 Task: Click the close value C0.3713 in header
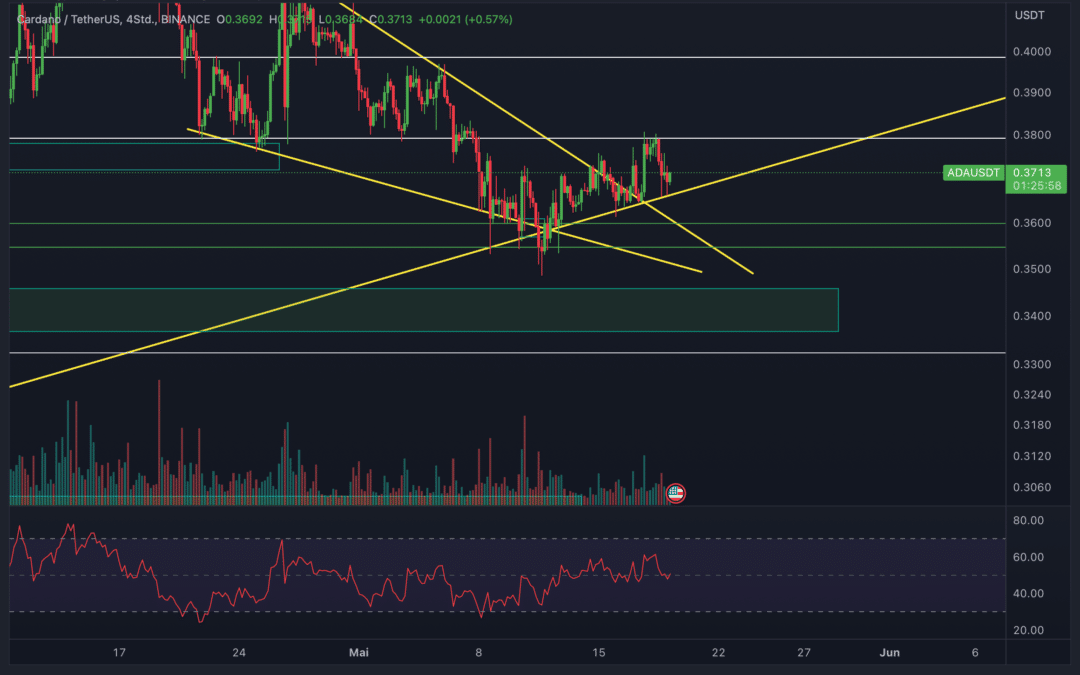[391, 19]
